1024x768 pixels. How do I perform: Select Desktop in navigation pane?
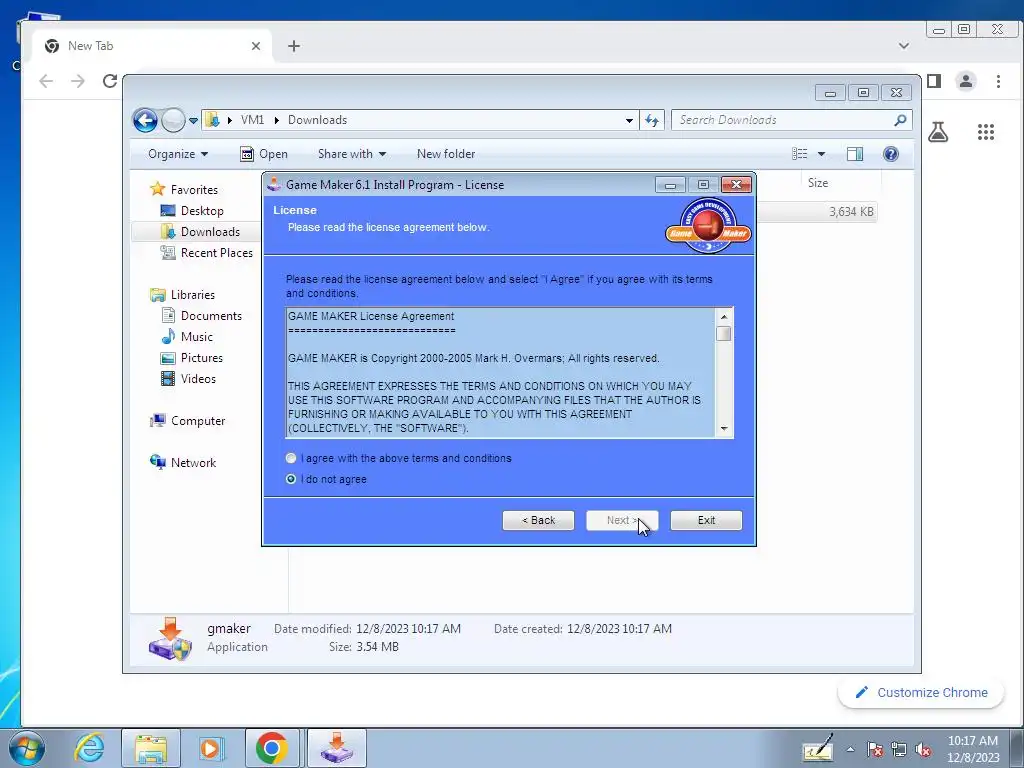click(x=202, y=211)
